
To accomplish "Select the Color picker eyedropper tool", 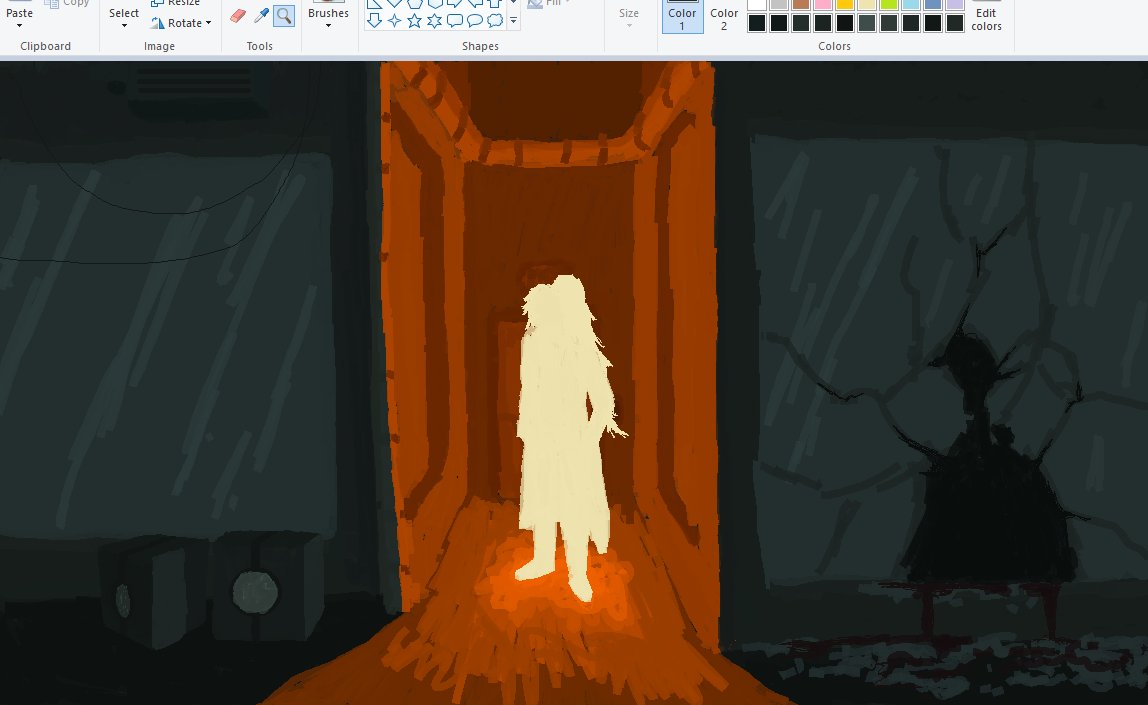I will click(261, 16).
